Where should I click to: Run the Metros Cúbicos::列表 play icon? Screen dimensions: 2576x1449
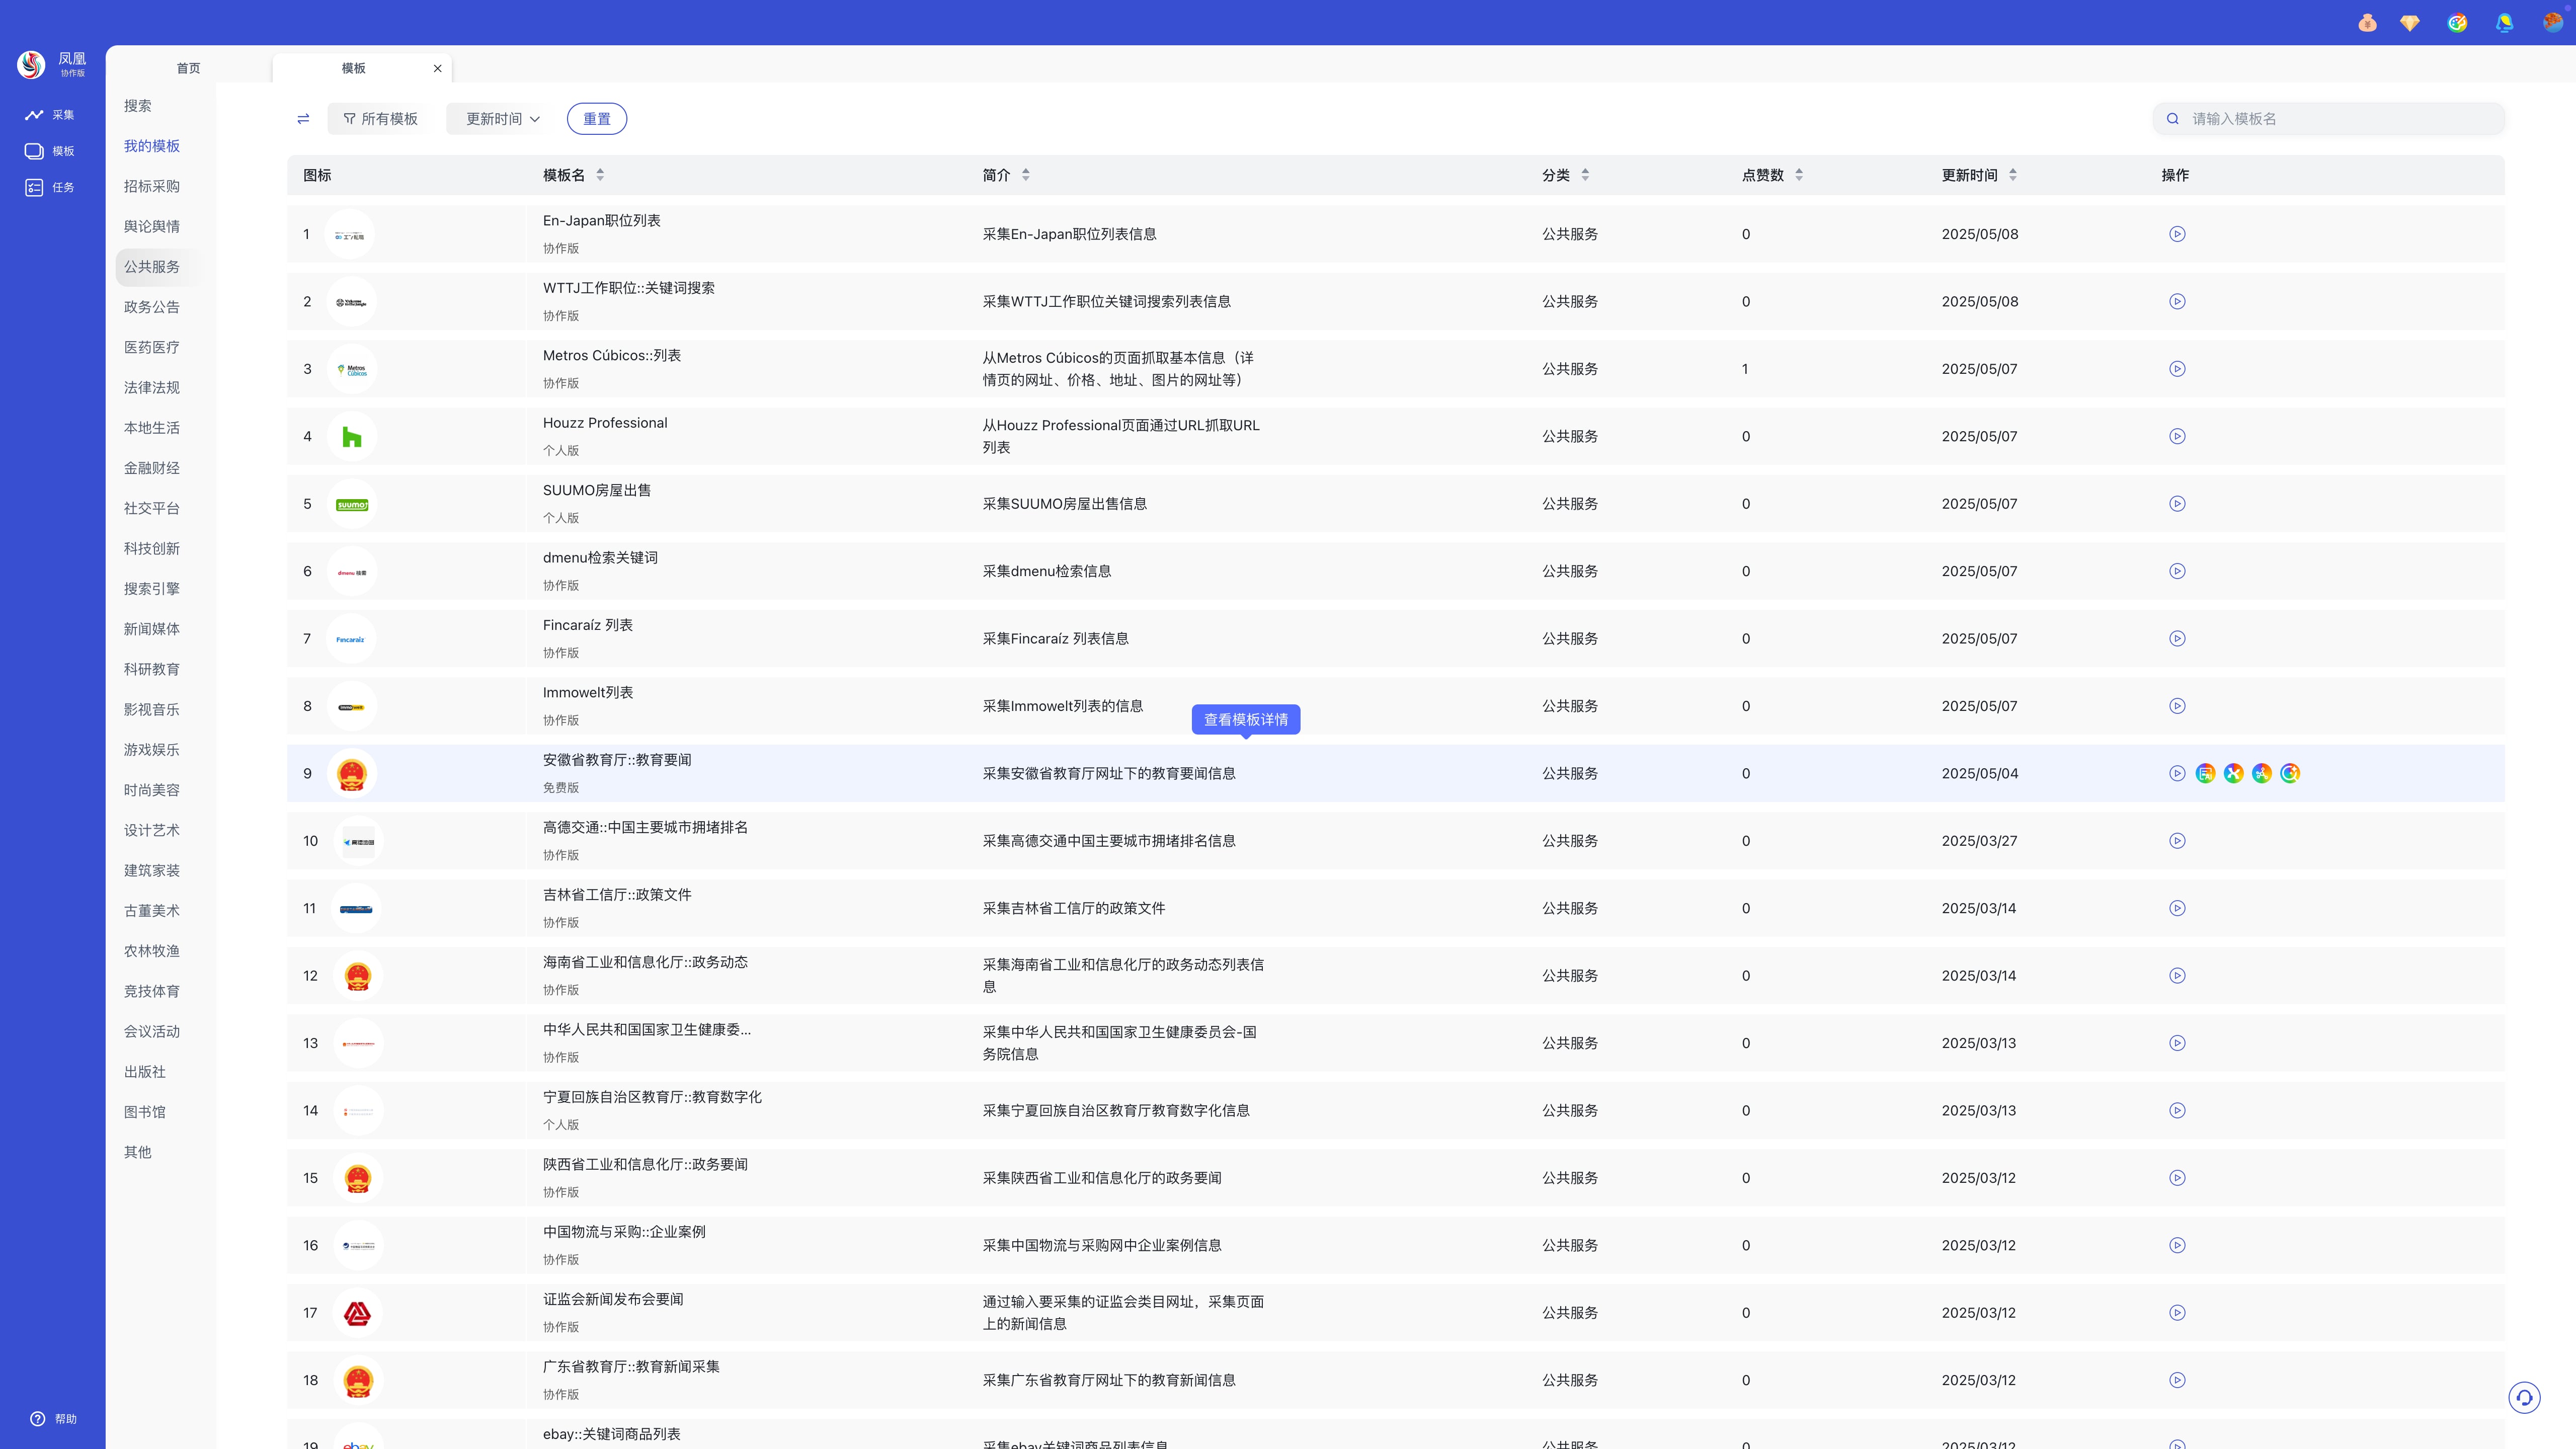point(2177,369)
